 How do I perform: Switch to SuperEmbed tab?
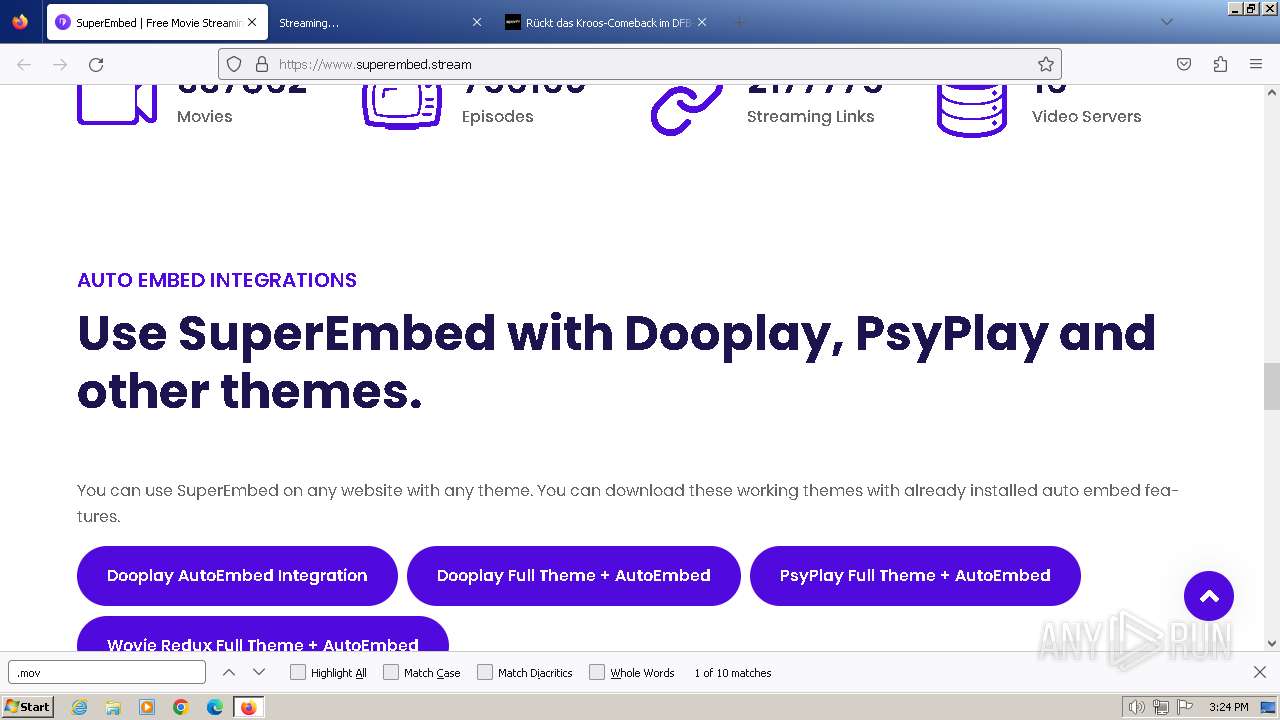157,22
